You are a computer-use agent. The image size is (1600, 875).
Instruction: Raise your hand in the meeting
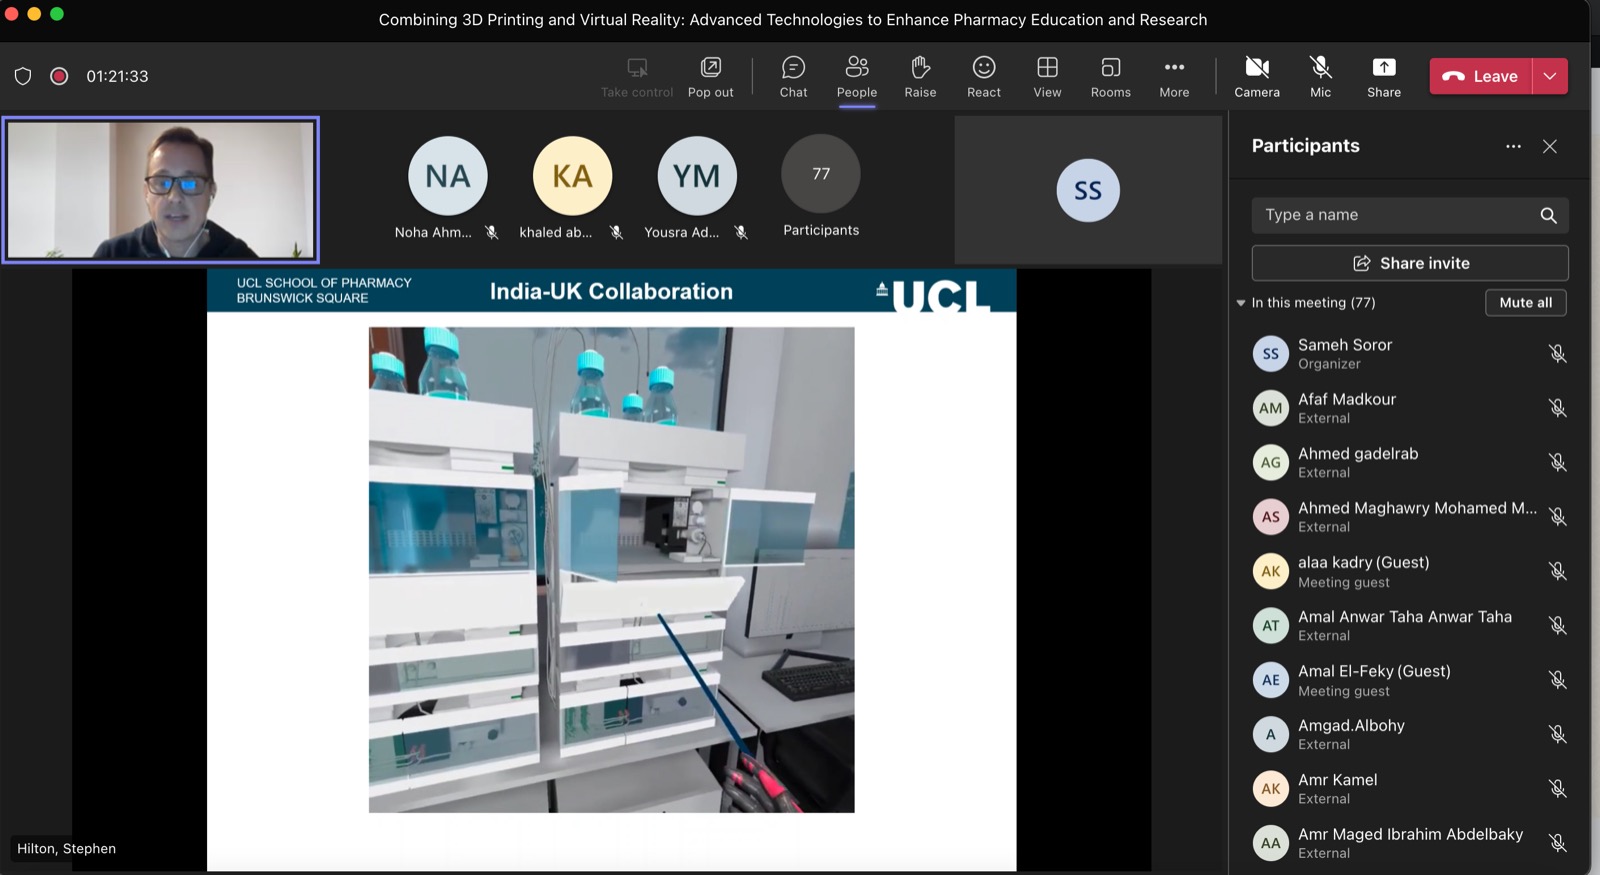pyautogui.click(x=920, y=76)
